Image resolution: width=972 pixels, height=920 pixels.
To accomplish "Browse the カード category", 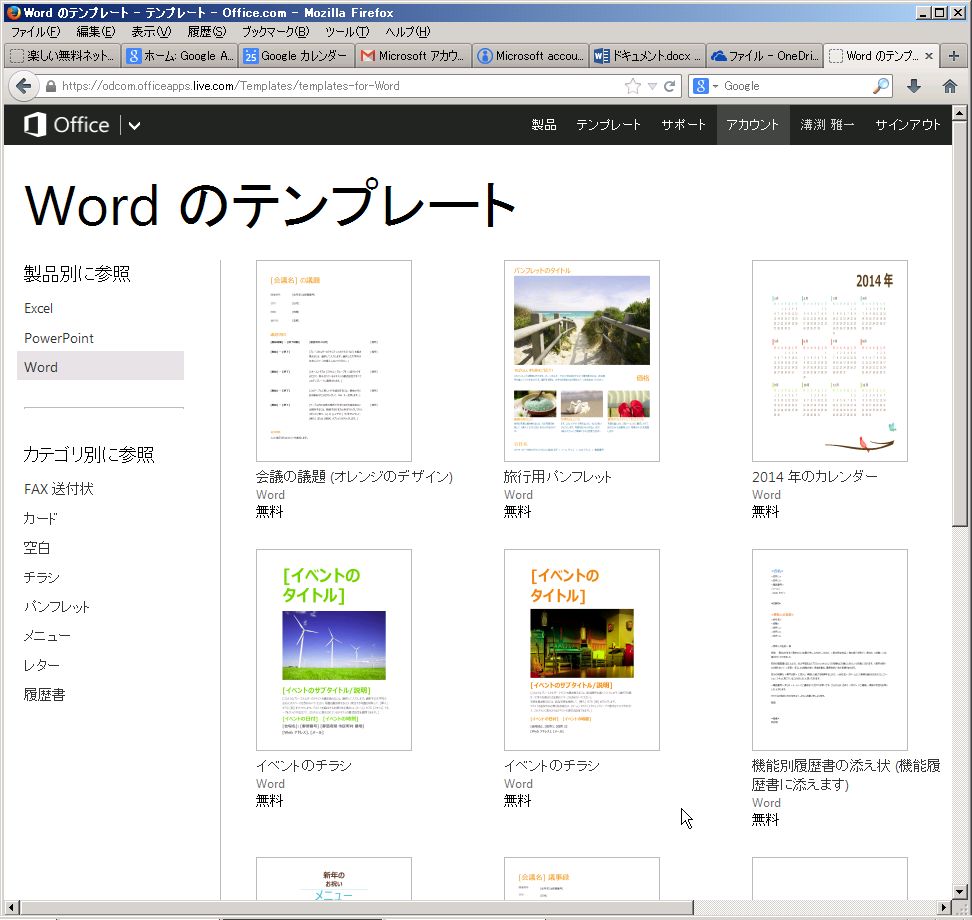I will pos(40,518).
